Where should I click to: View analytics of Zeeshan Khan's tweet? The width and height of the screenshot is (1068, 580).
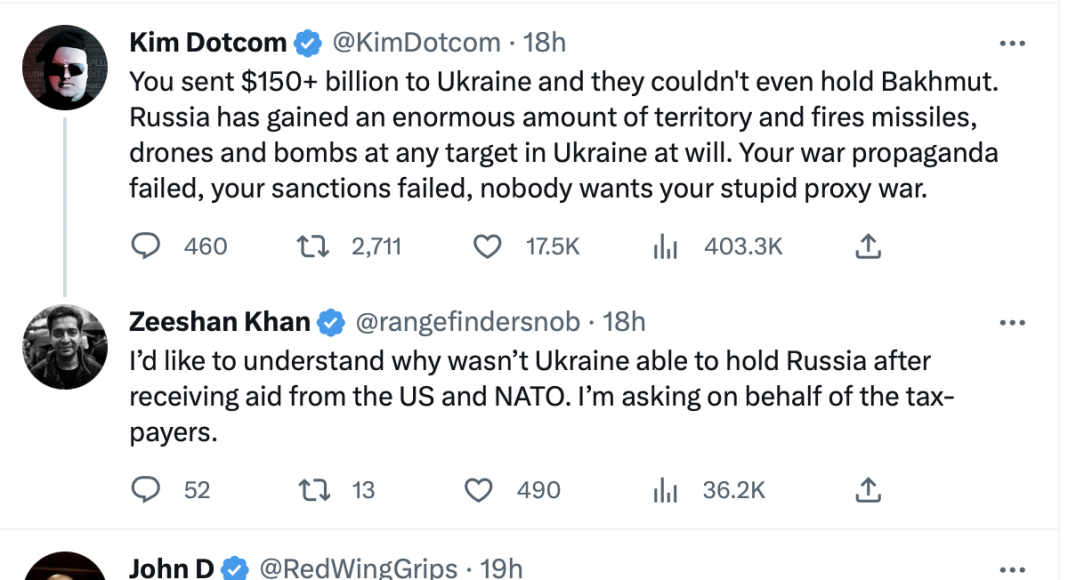(666, 489)
